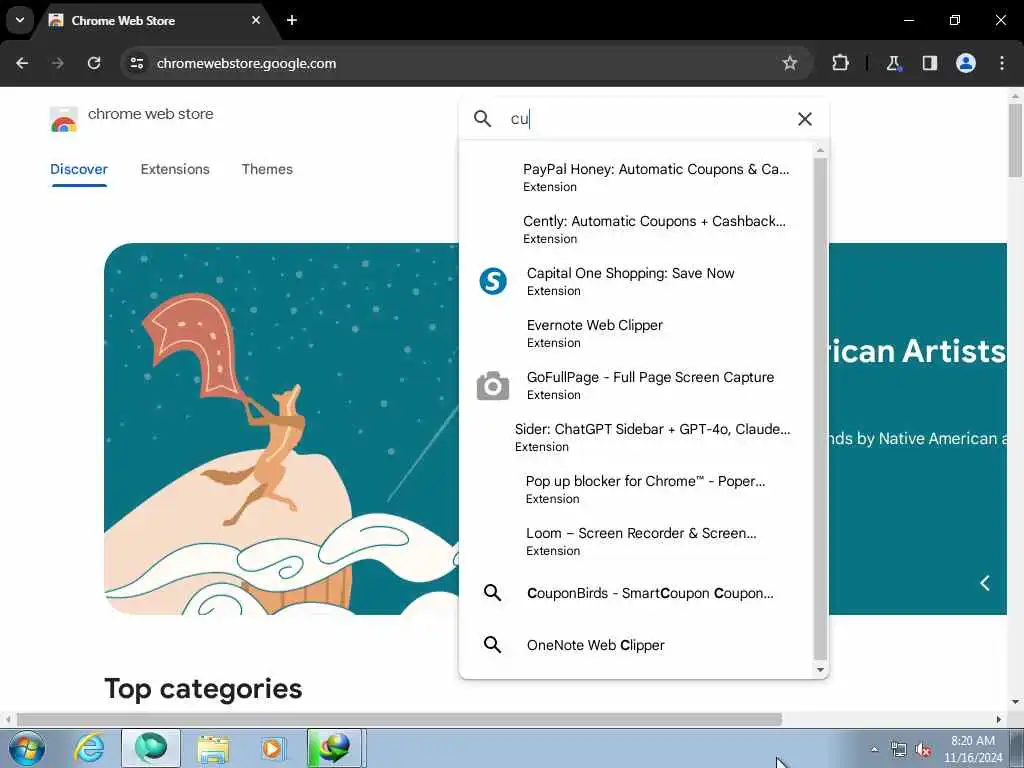Open the Extensions puzzle icon

pyautogui.click(x=840, y=63)
